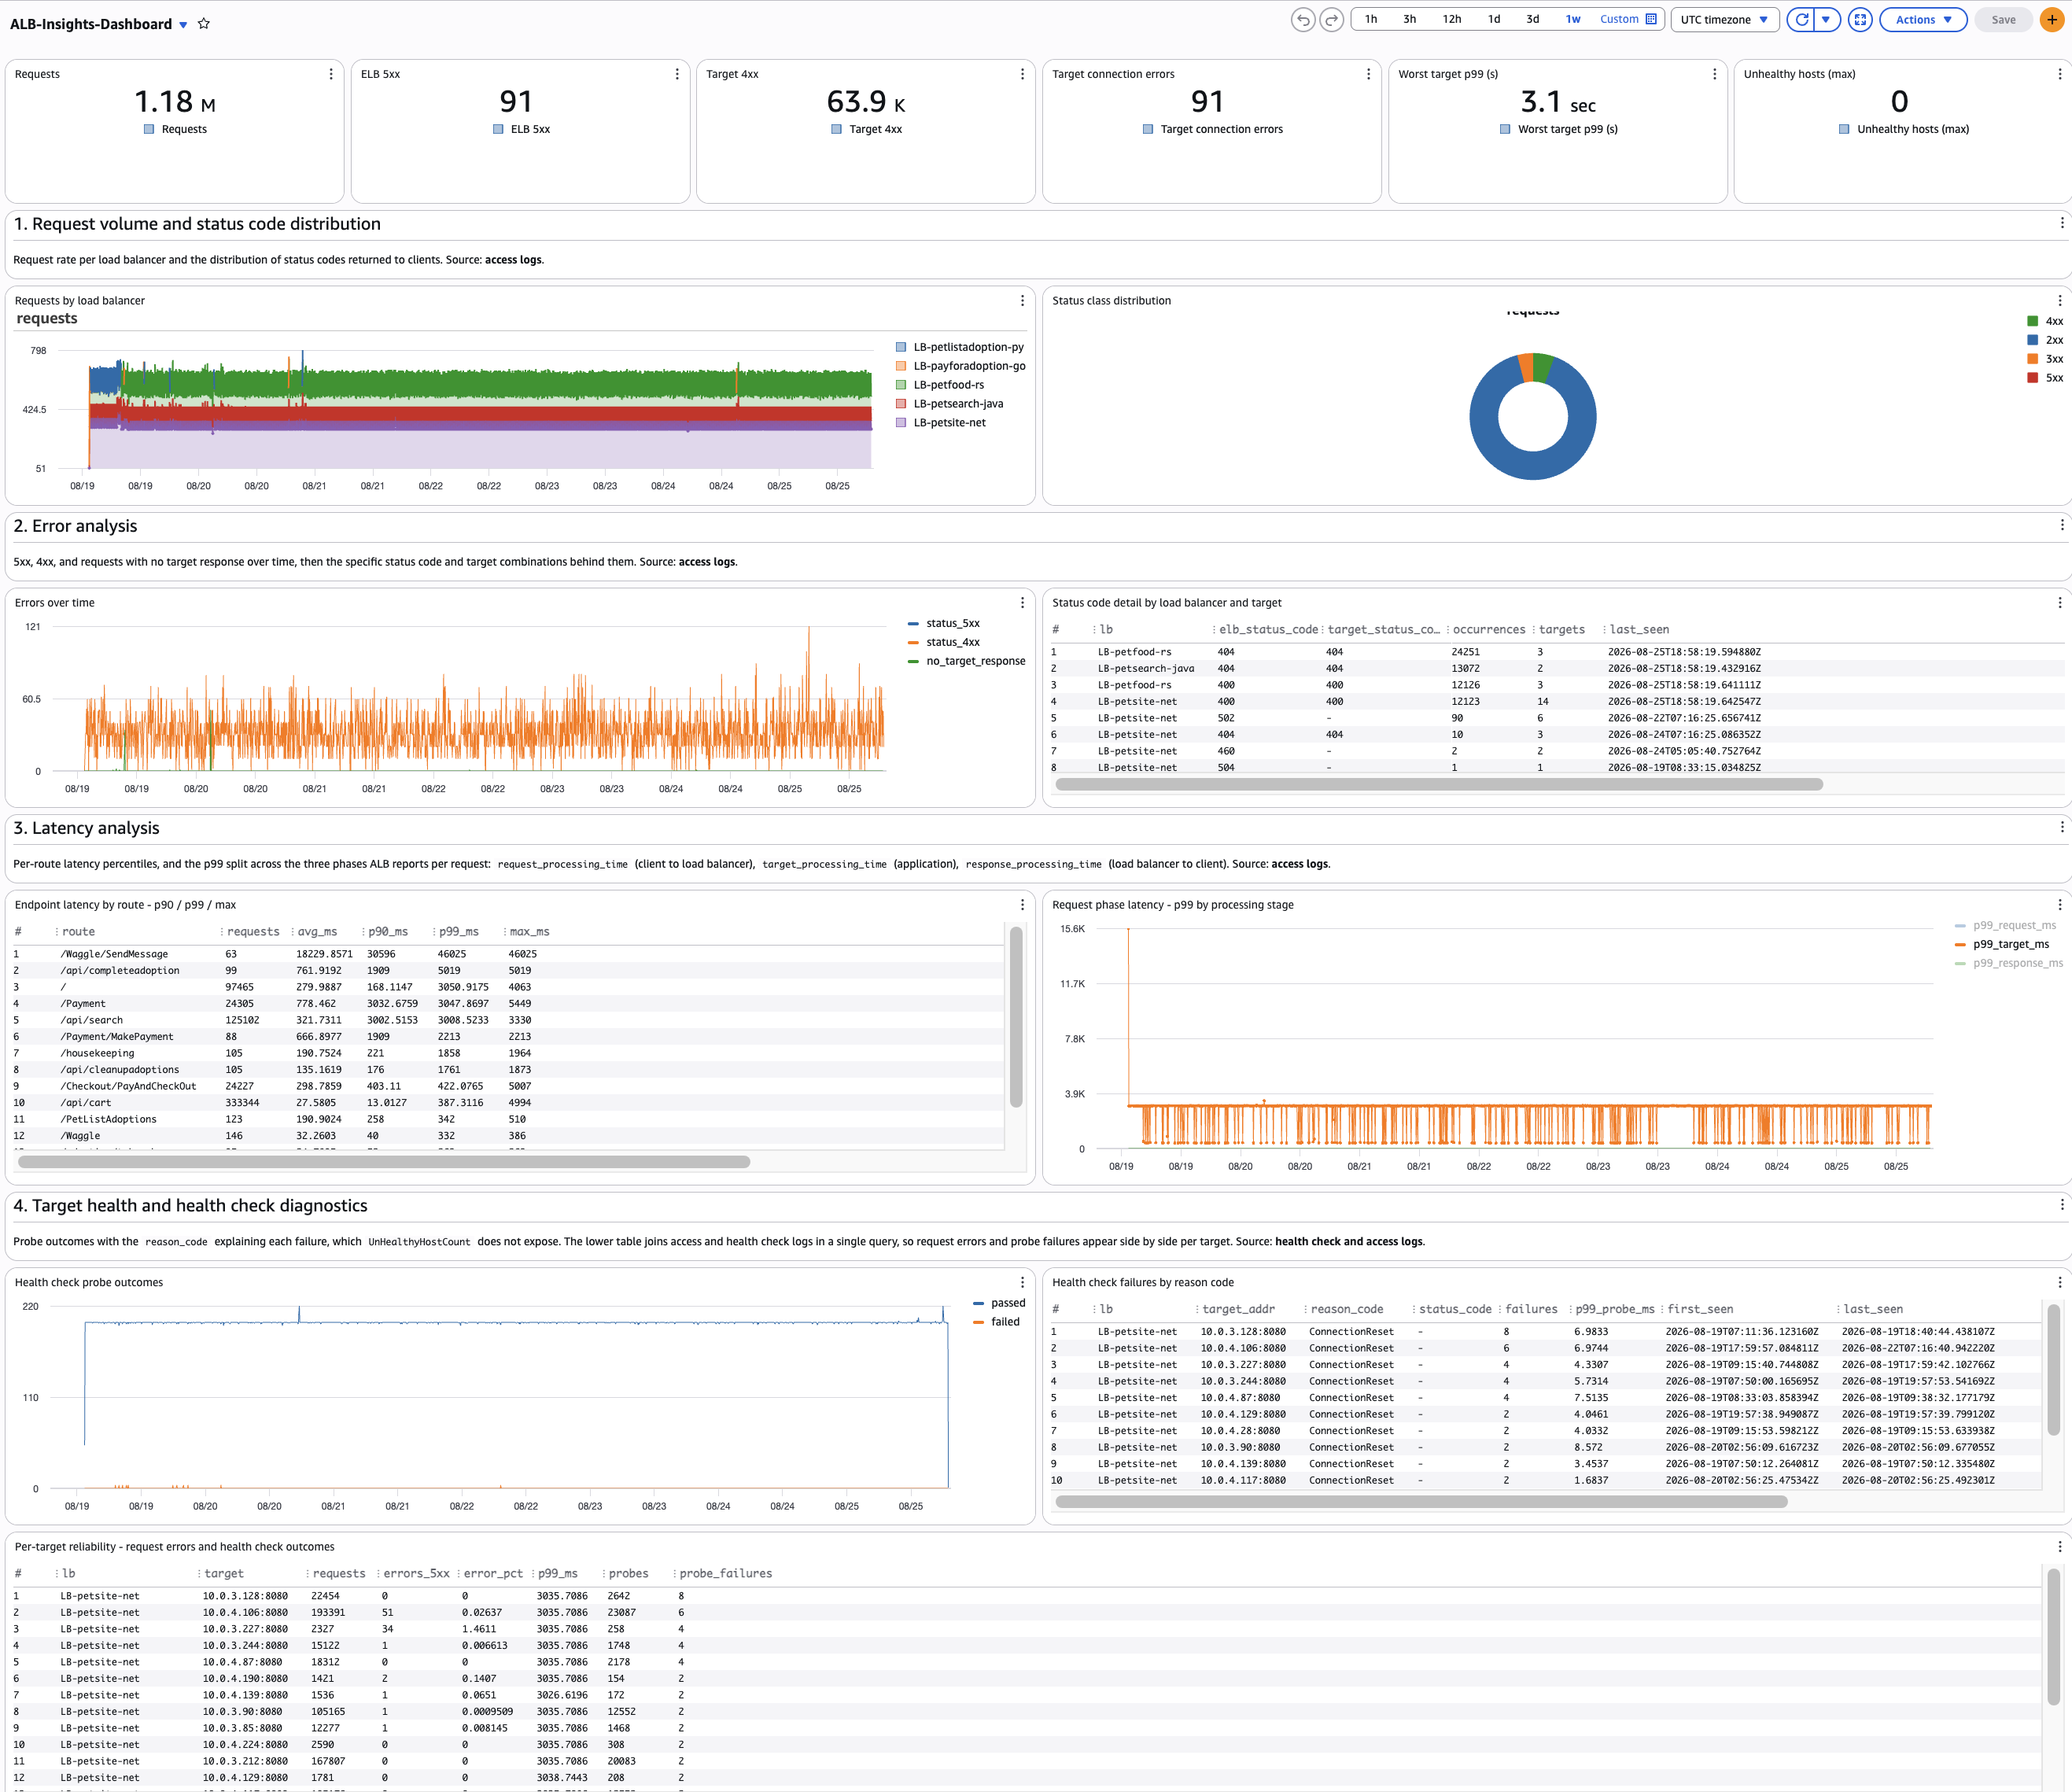Viewport: 2072px width, 1792px height.
Task: Open the Requests widget options menu
Action: (331, 74)
